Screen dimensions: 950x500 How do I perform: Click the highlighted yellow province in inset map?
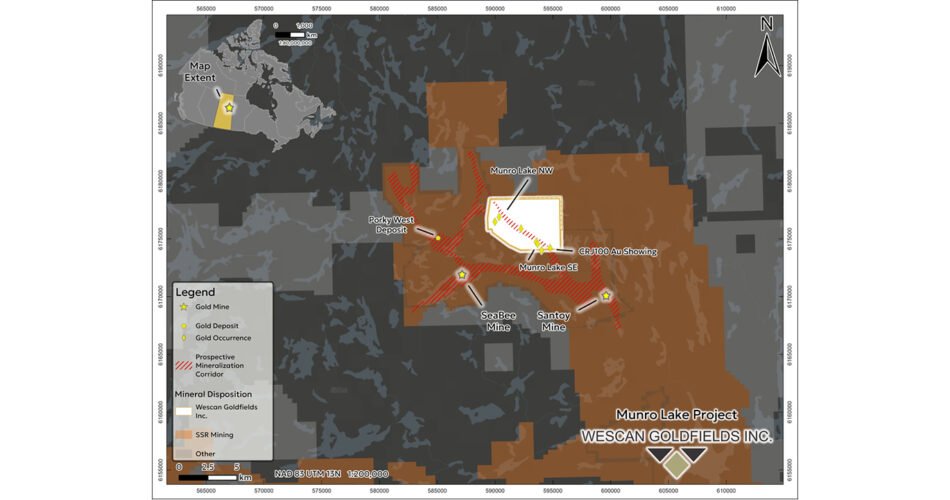[224, 112]
